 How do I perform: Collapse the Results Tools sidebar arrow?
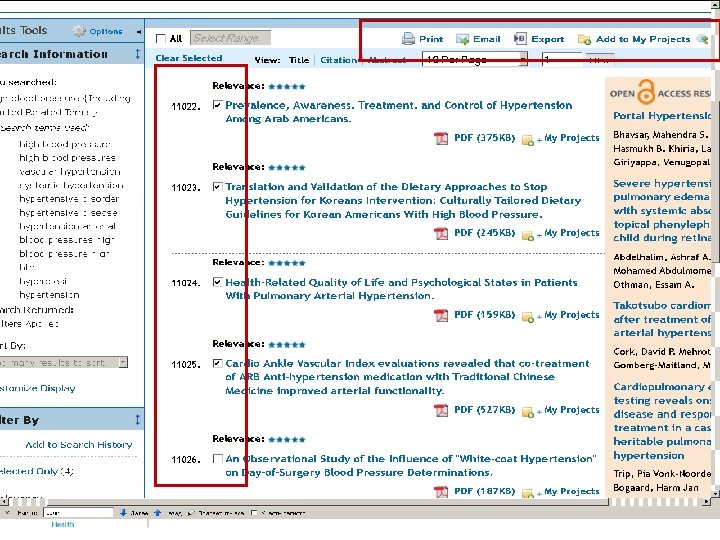139,32
